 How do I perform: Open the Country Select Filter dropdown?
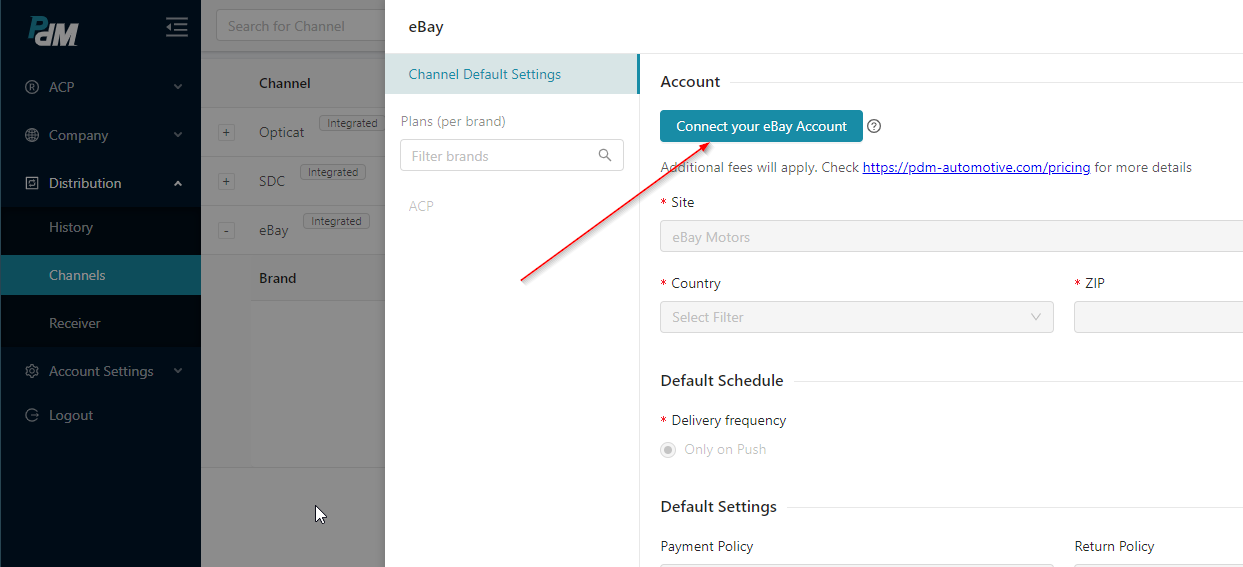[857, 317]
